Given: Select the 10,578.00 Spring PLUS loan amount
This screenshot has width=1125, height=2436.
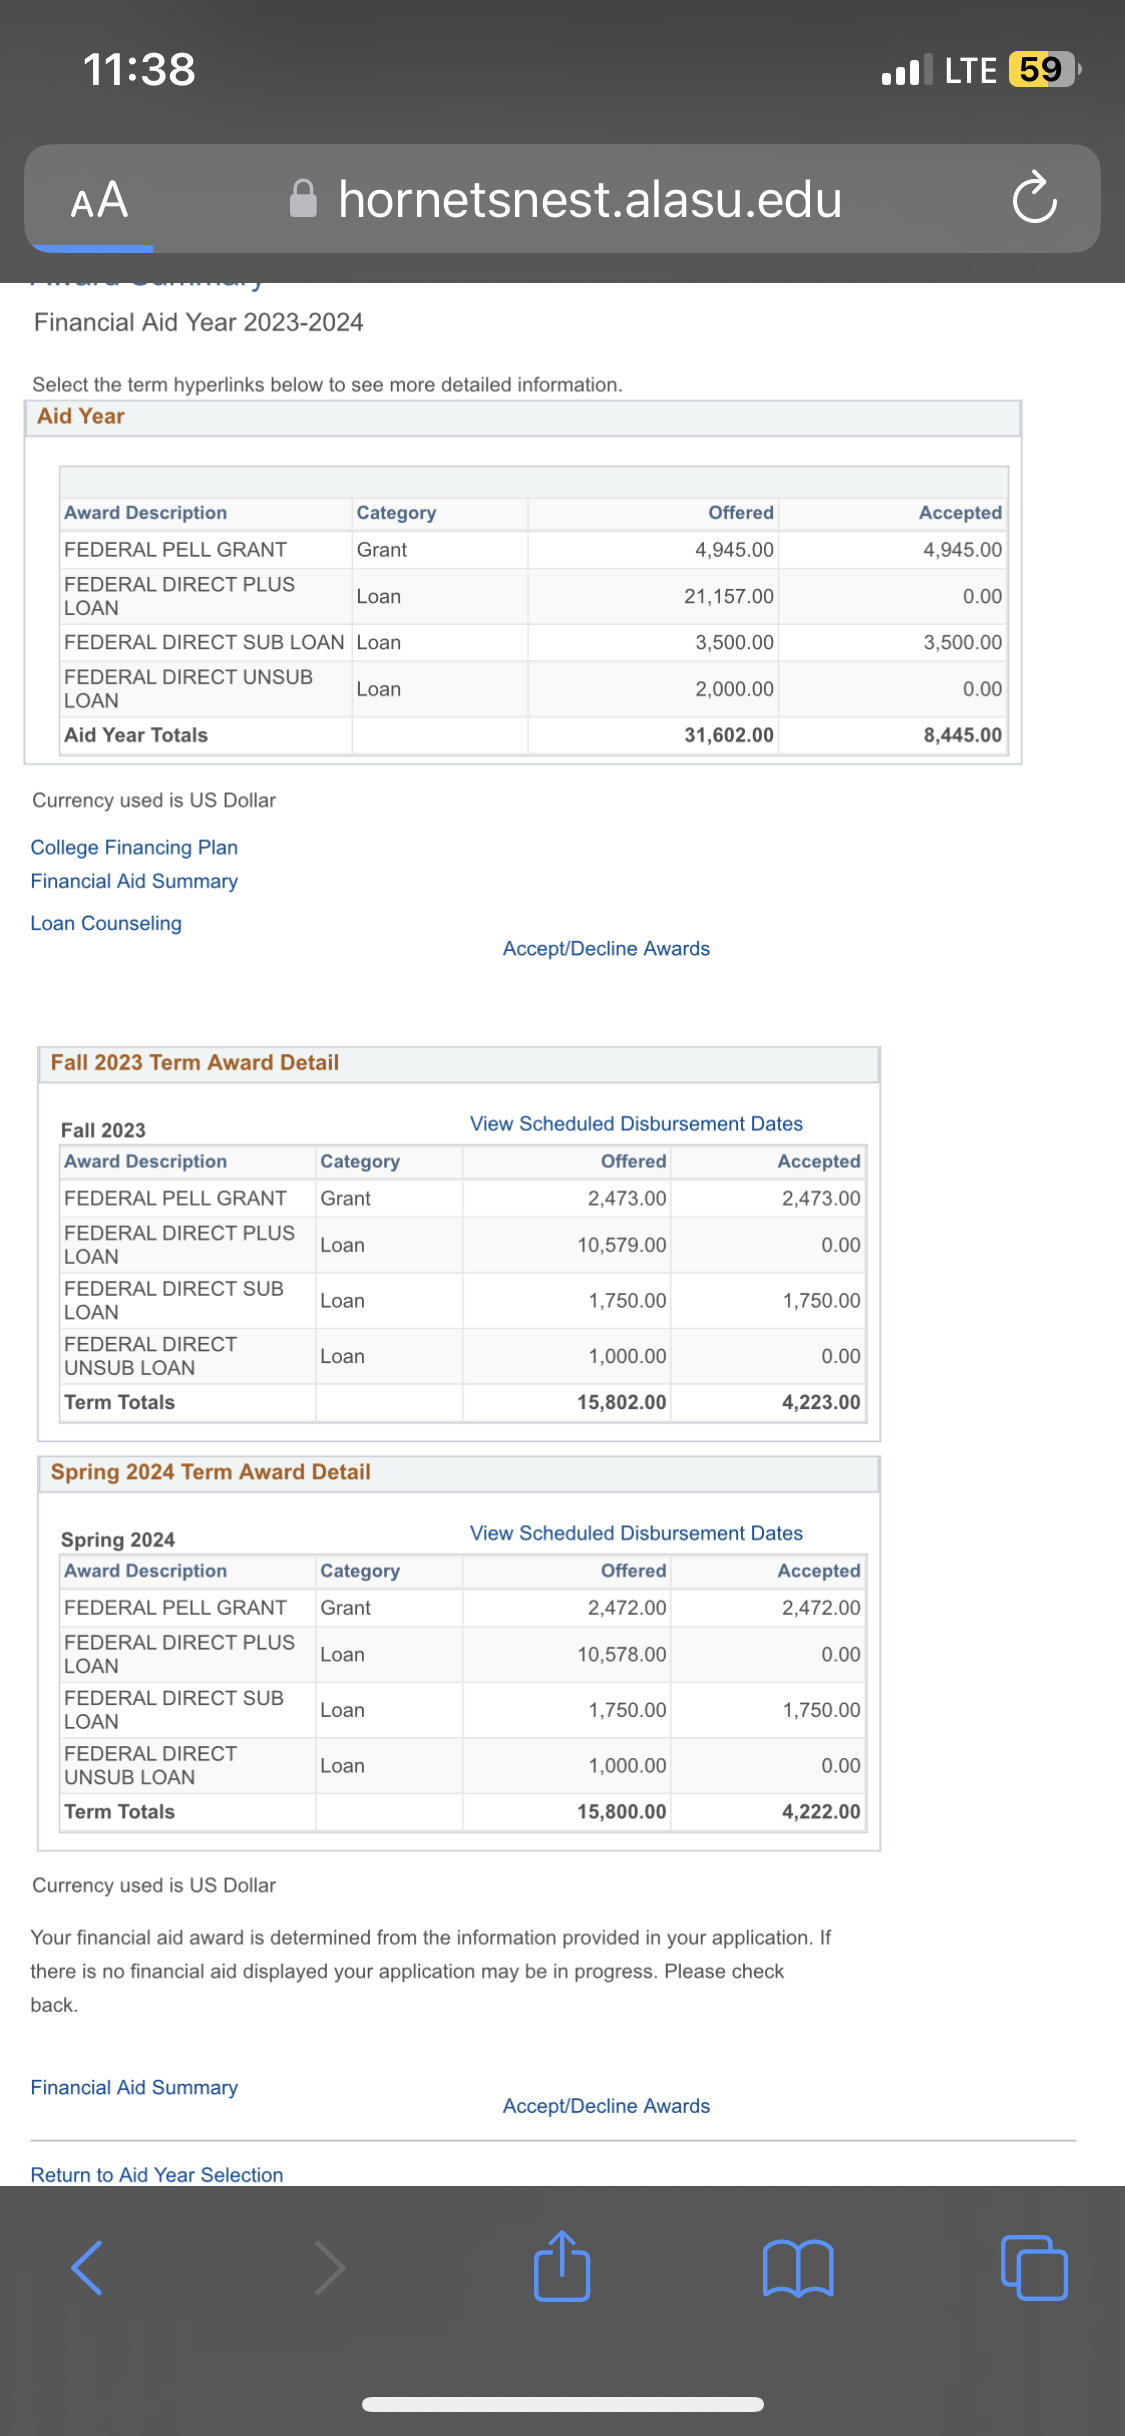Looking at the screenshot, I should [622, 1654].
